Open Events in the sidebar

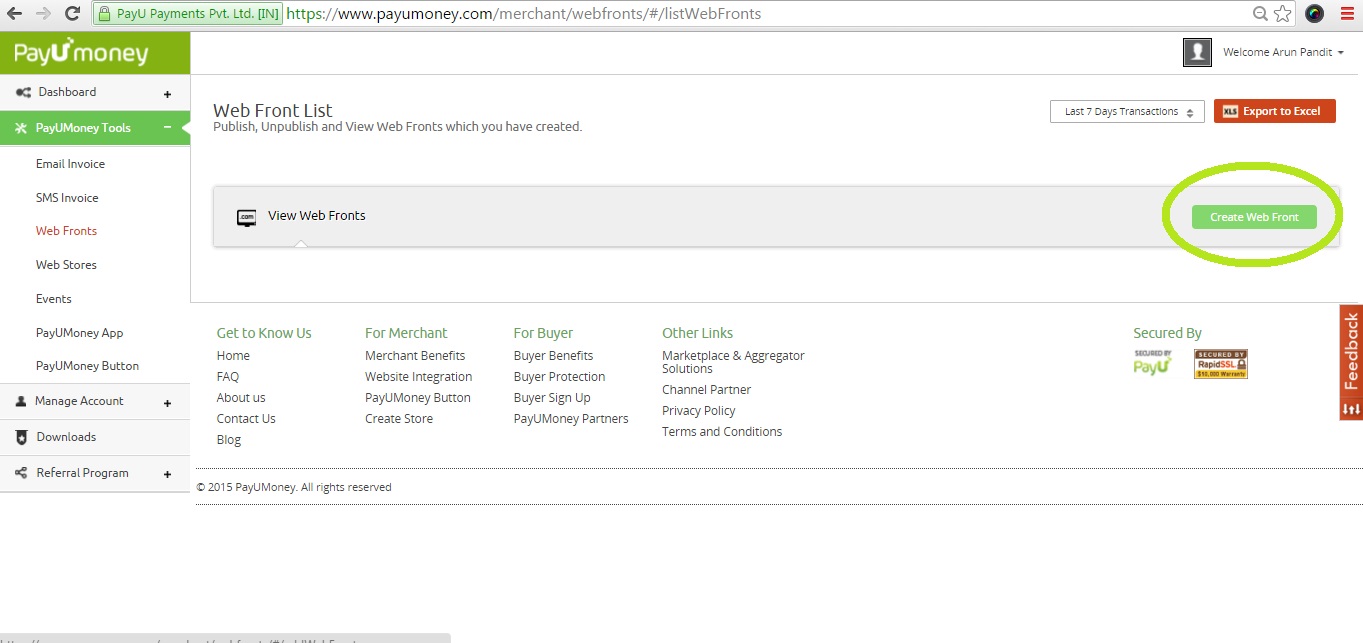tap(54, 299)
